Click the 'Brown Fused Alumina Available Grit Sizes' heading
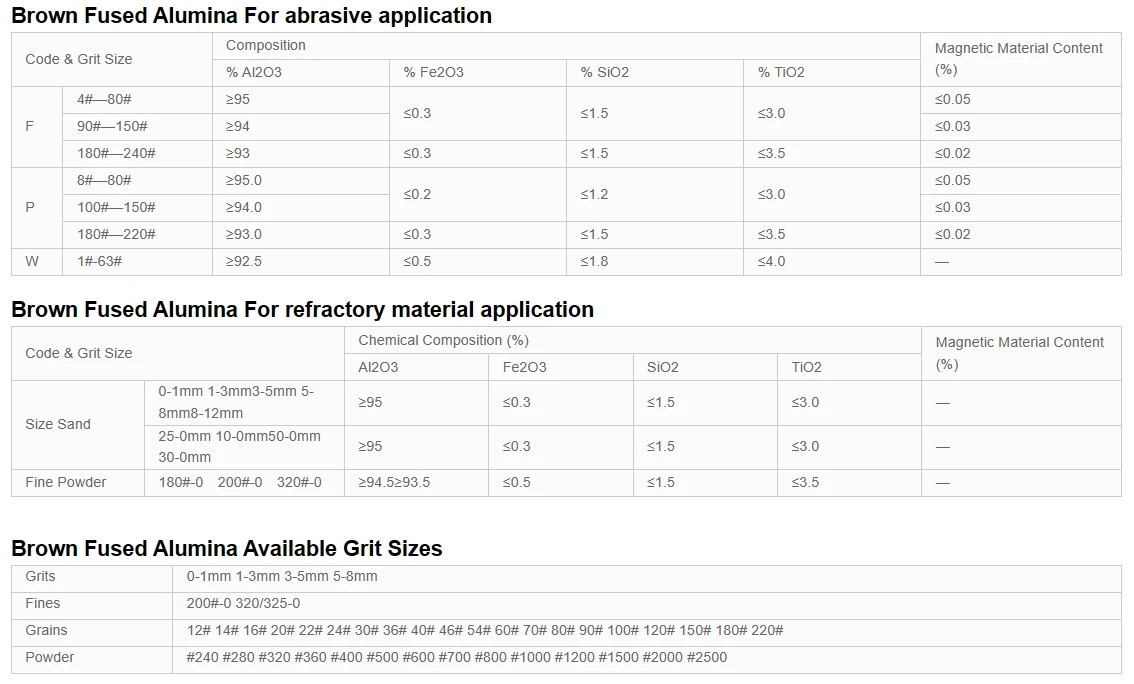Viewport: 1134px width, 684px height. [226, 548]
